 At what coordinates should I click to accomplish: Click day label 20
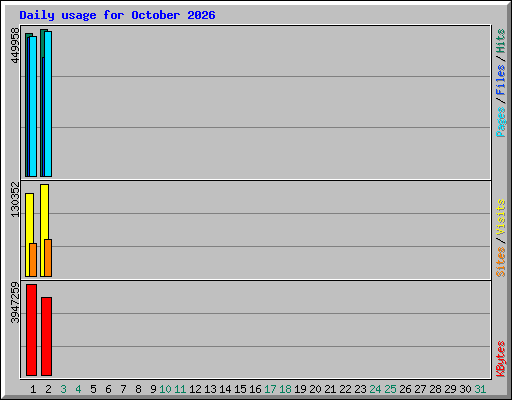(x=315, y=389)
